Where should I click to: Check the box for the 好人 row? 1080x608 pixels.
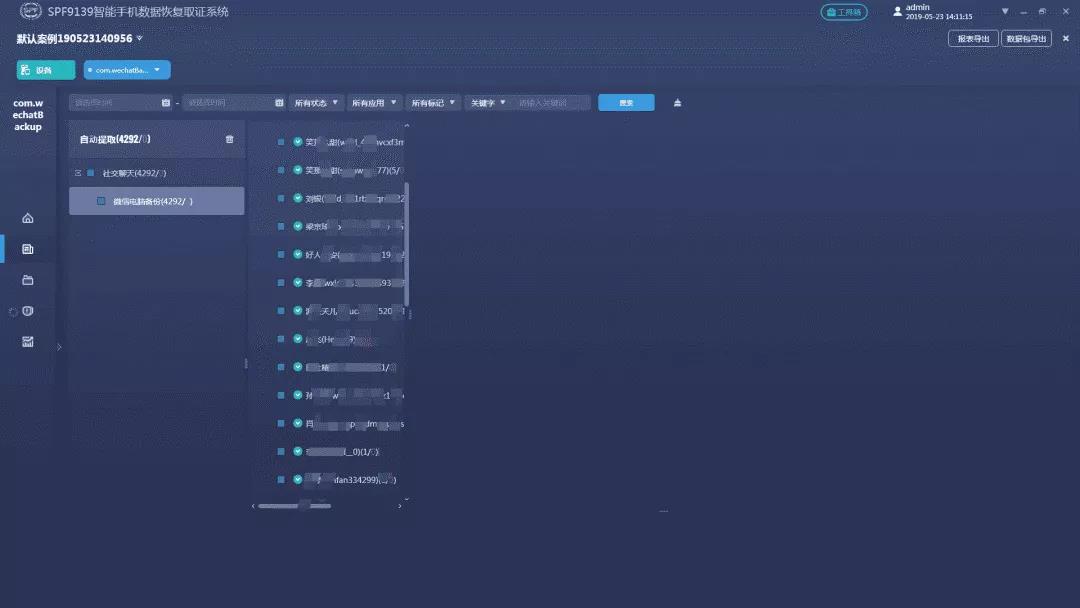click(x=281, y=254)
